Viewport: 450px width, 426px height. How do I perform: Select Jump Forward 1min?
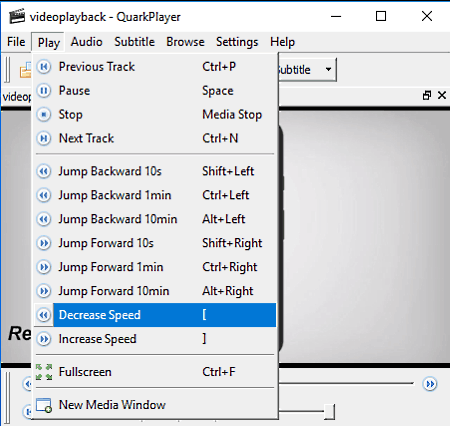[x=155, y=267]
